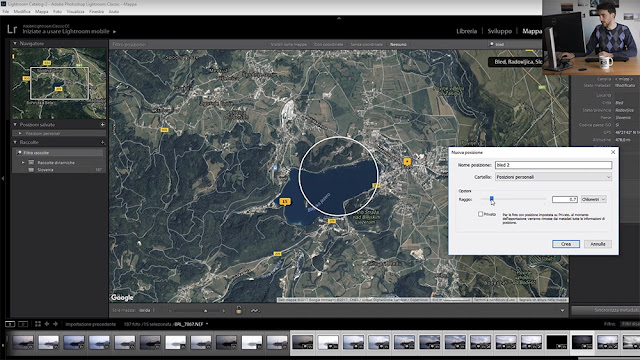Image resolution: width=640 pixels, height=360 pixels.
Task: Open the Chilometri unit dropdown
Action: click(593, 199)
